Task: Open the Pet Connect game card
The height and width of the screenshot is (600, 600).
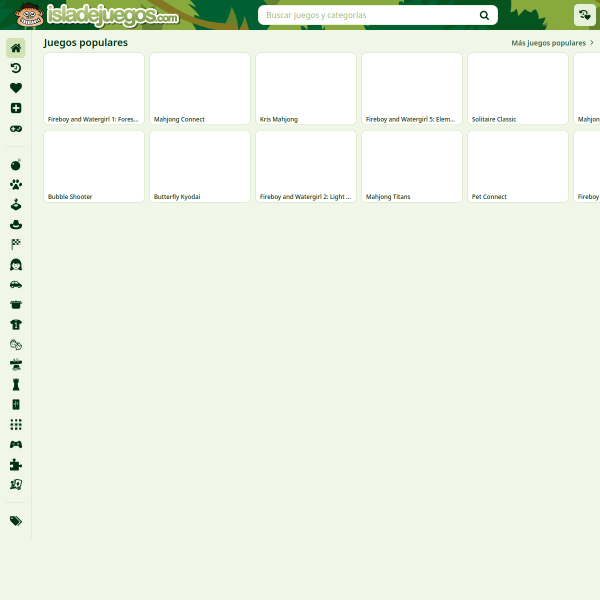Action: [518, 166]
